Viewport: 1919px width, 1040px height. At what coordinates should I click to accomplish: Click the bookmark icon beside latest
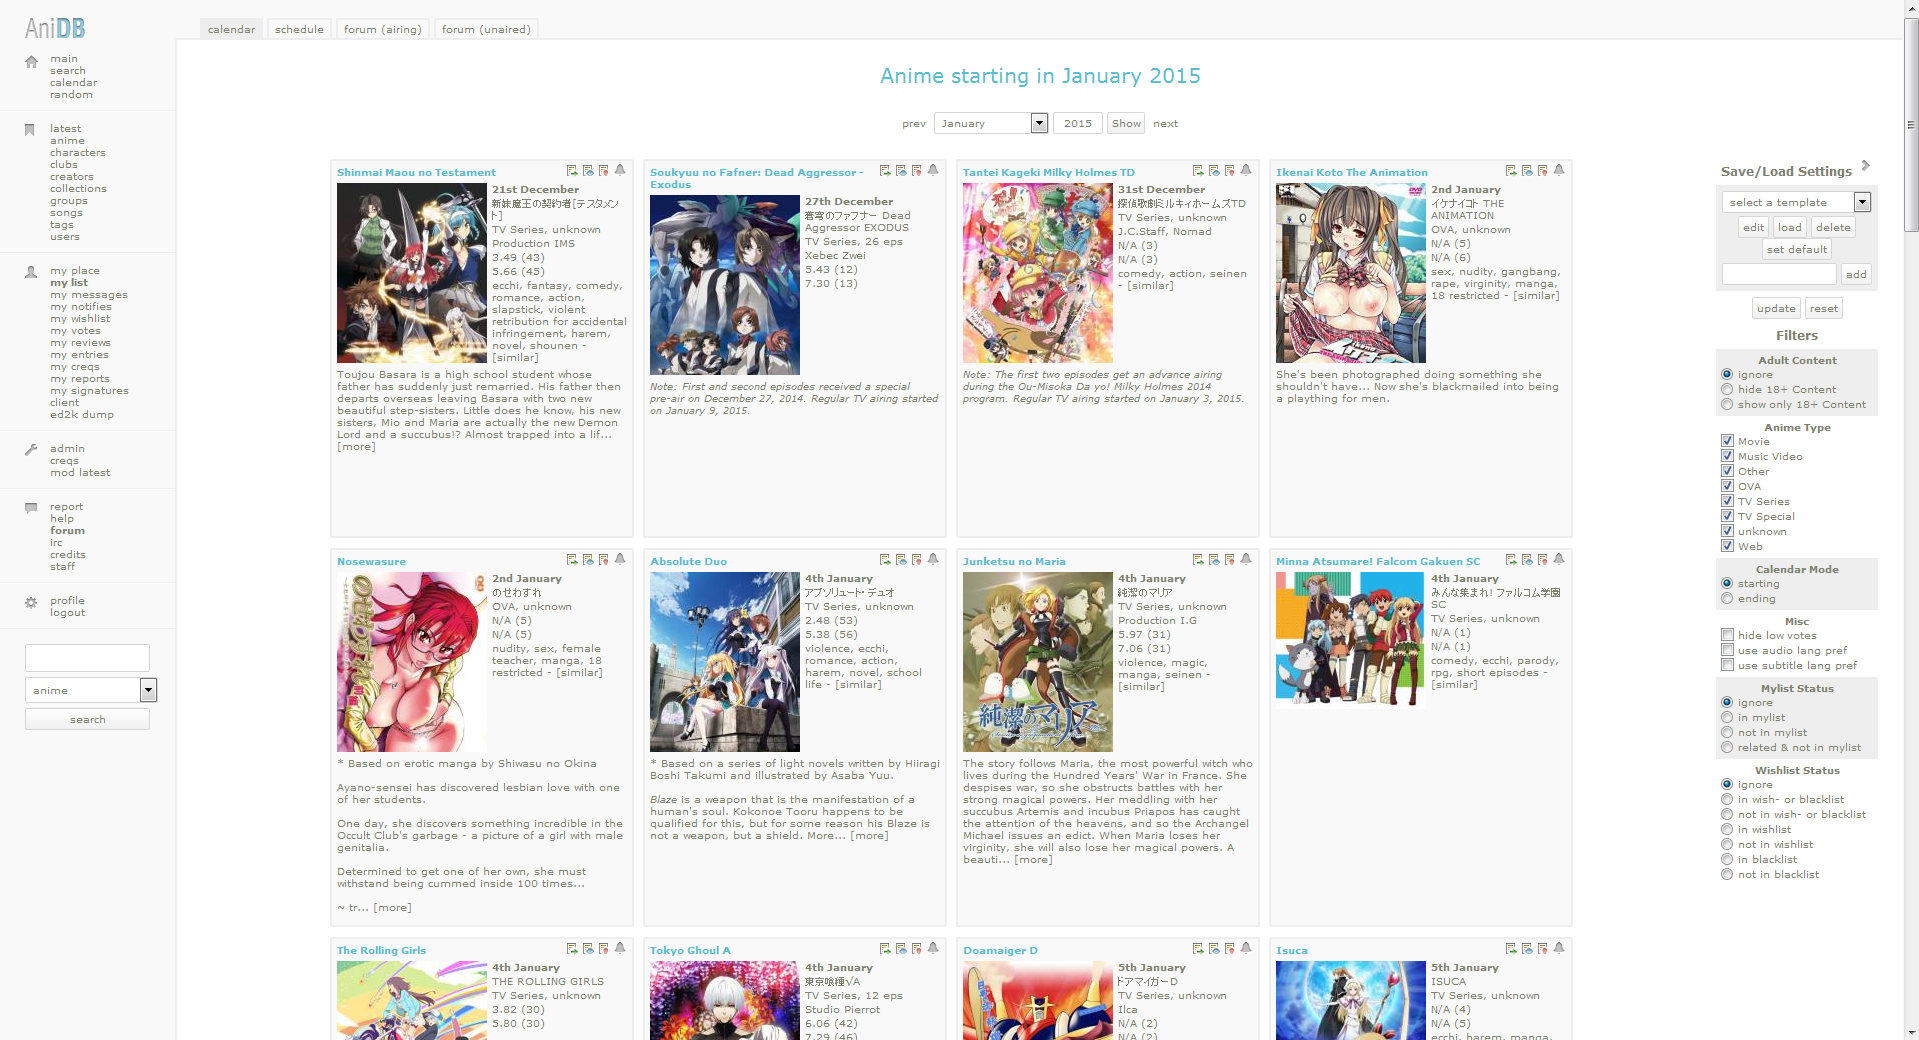click(x=30, y=130)
